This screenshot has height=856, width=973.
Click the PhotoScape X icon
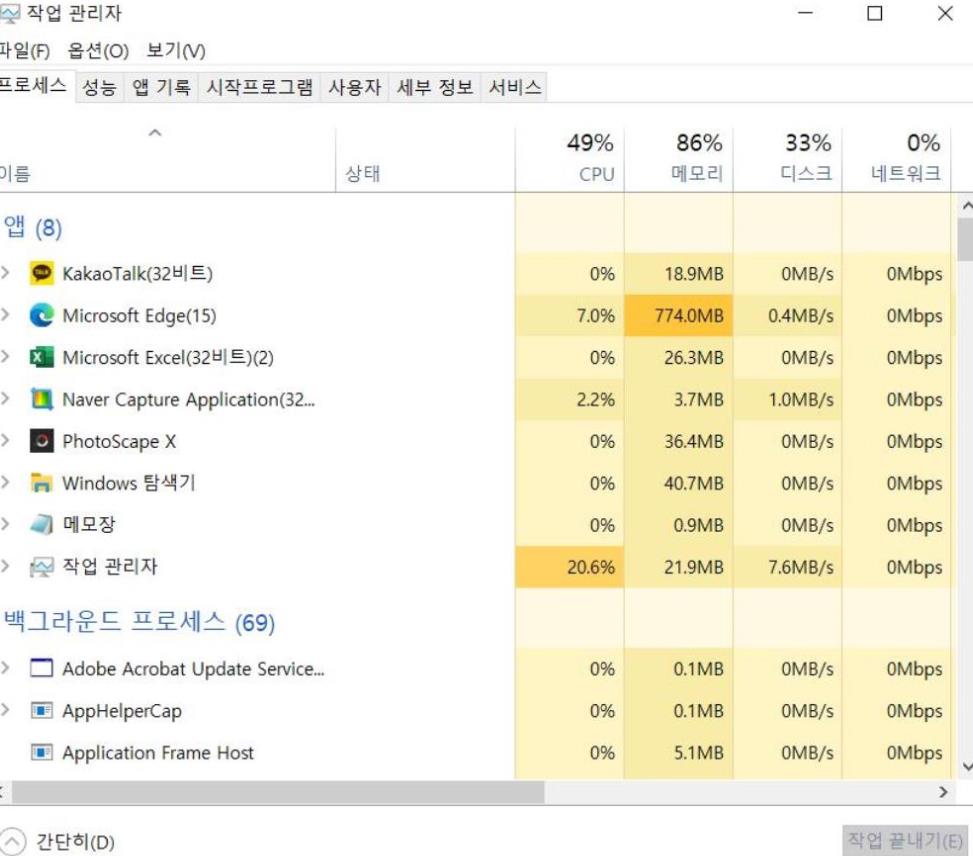point(42,441)
